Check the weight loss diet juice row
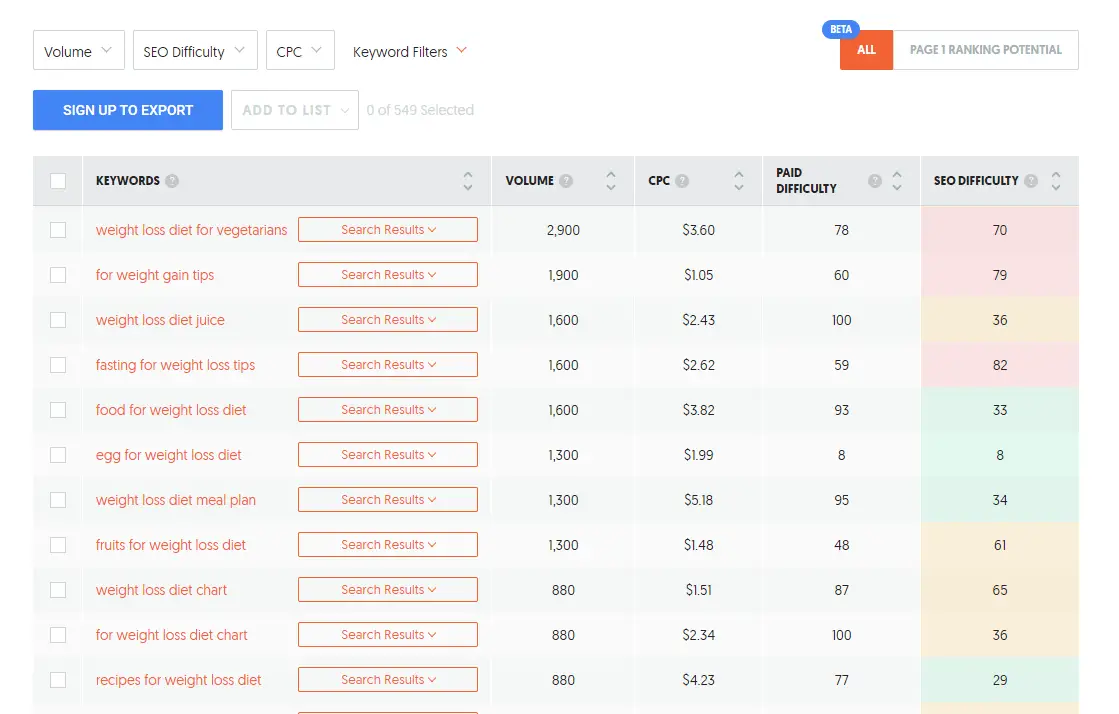Image resolution: width=1119 pixels, height=714 pixels. (58, 320)
